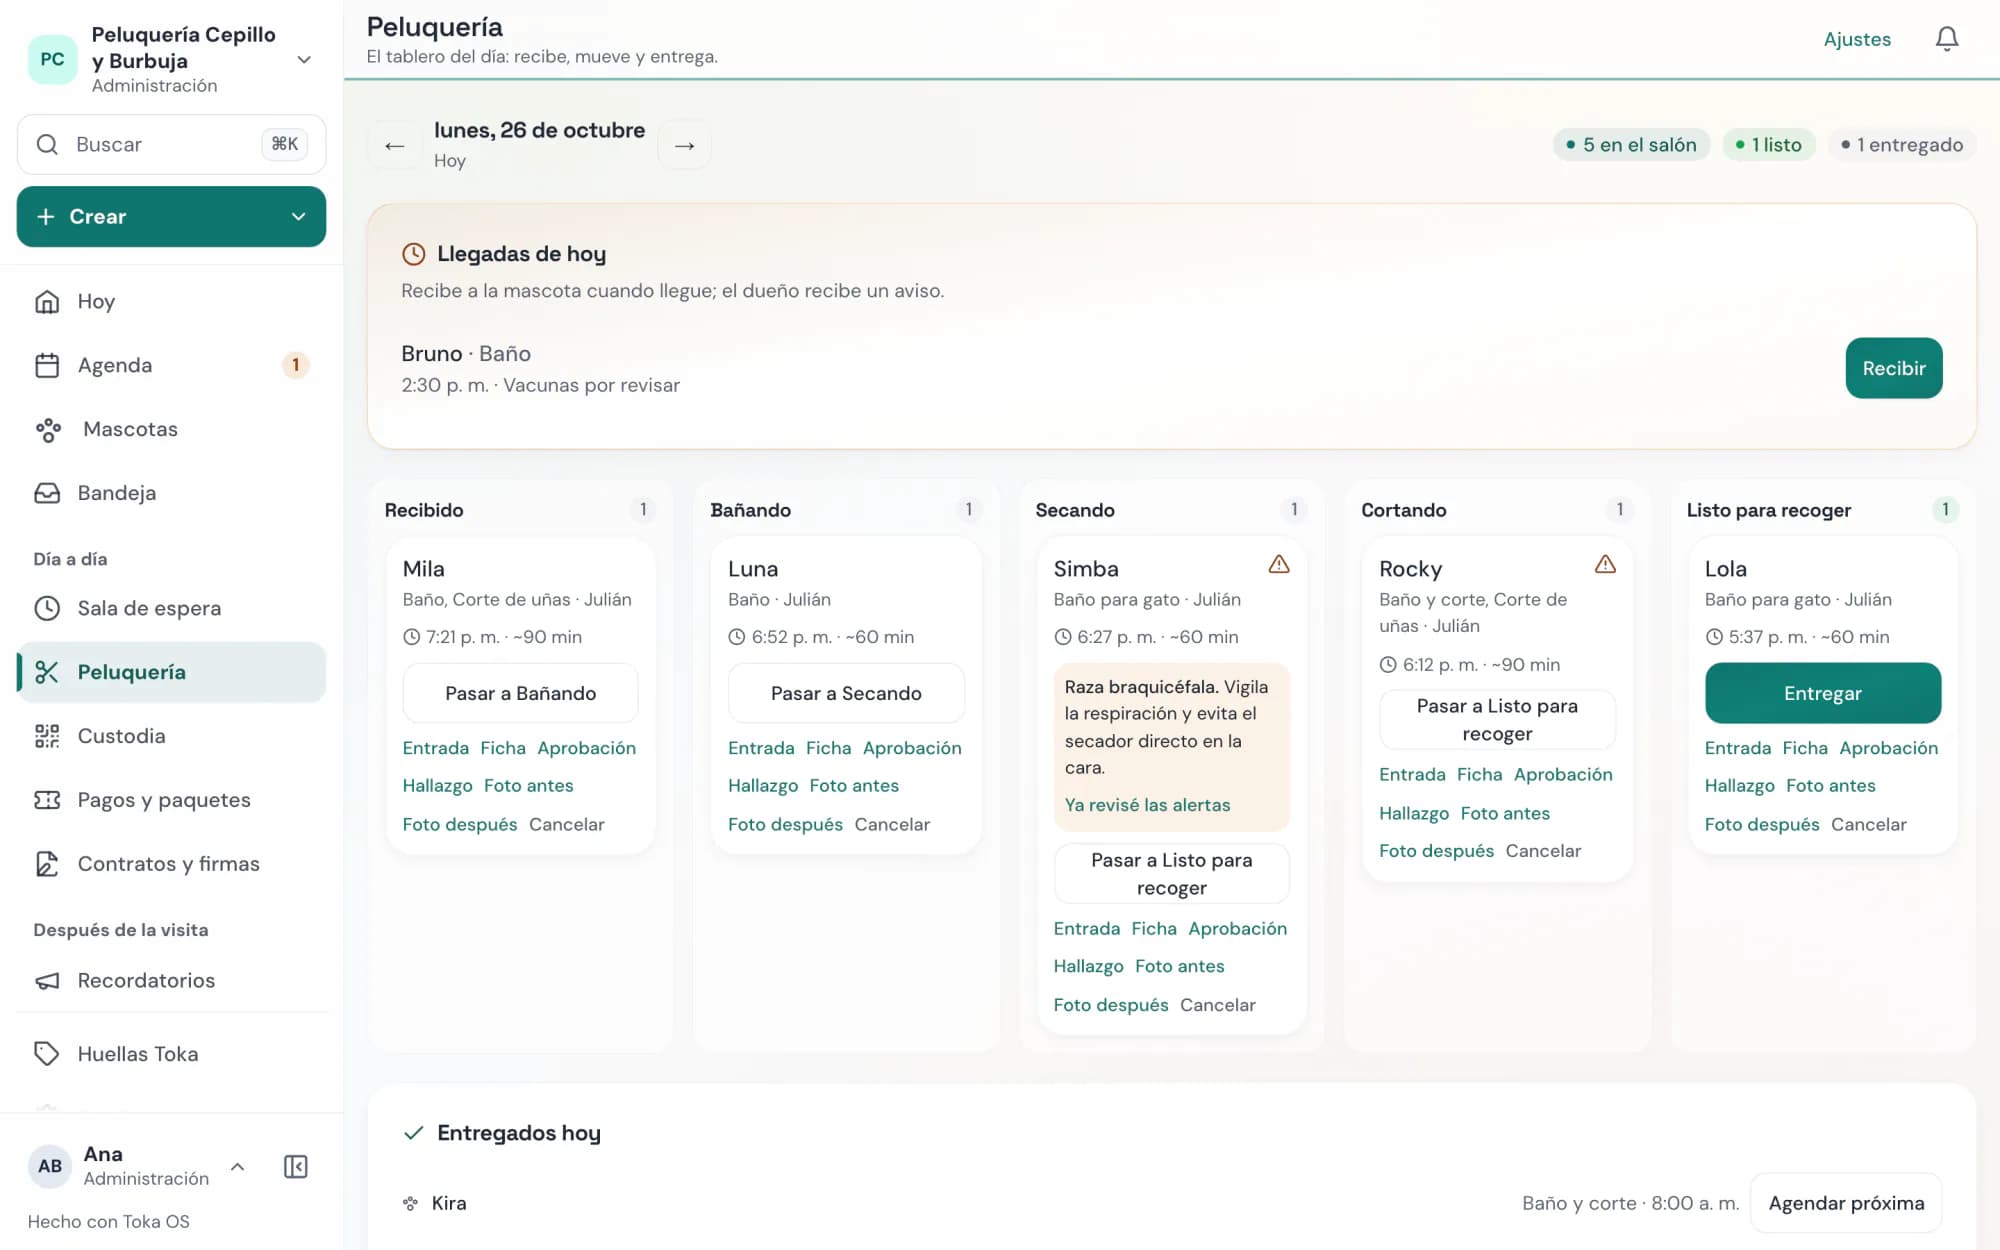Click Entregar for Lola
Screen dimensions: 2000x1250
tap(1822, 693)
